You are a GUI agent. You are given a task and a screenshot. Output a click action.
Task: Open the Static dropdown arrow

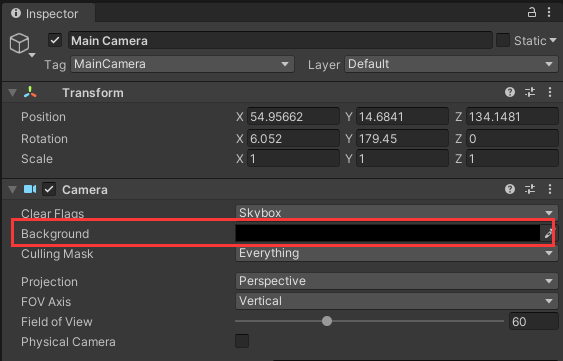tap(553, 40)
